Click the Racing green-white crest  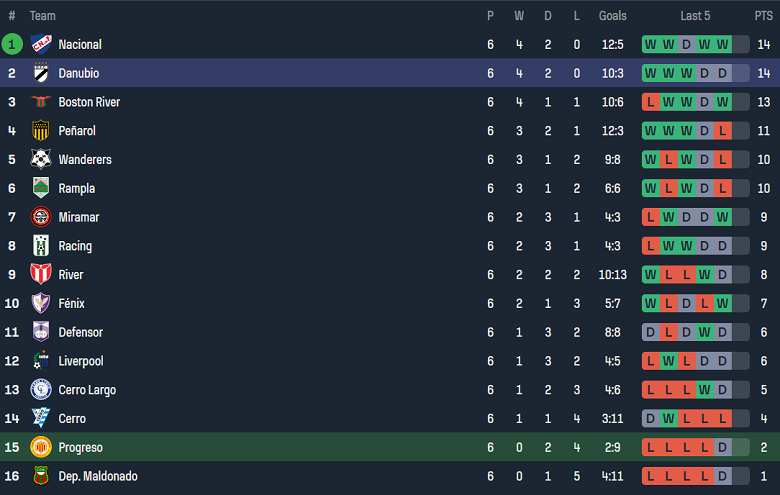[x=41, y=246]
